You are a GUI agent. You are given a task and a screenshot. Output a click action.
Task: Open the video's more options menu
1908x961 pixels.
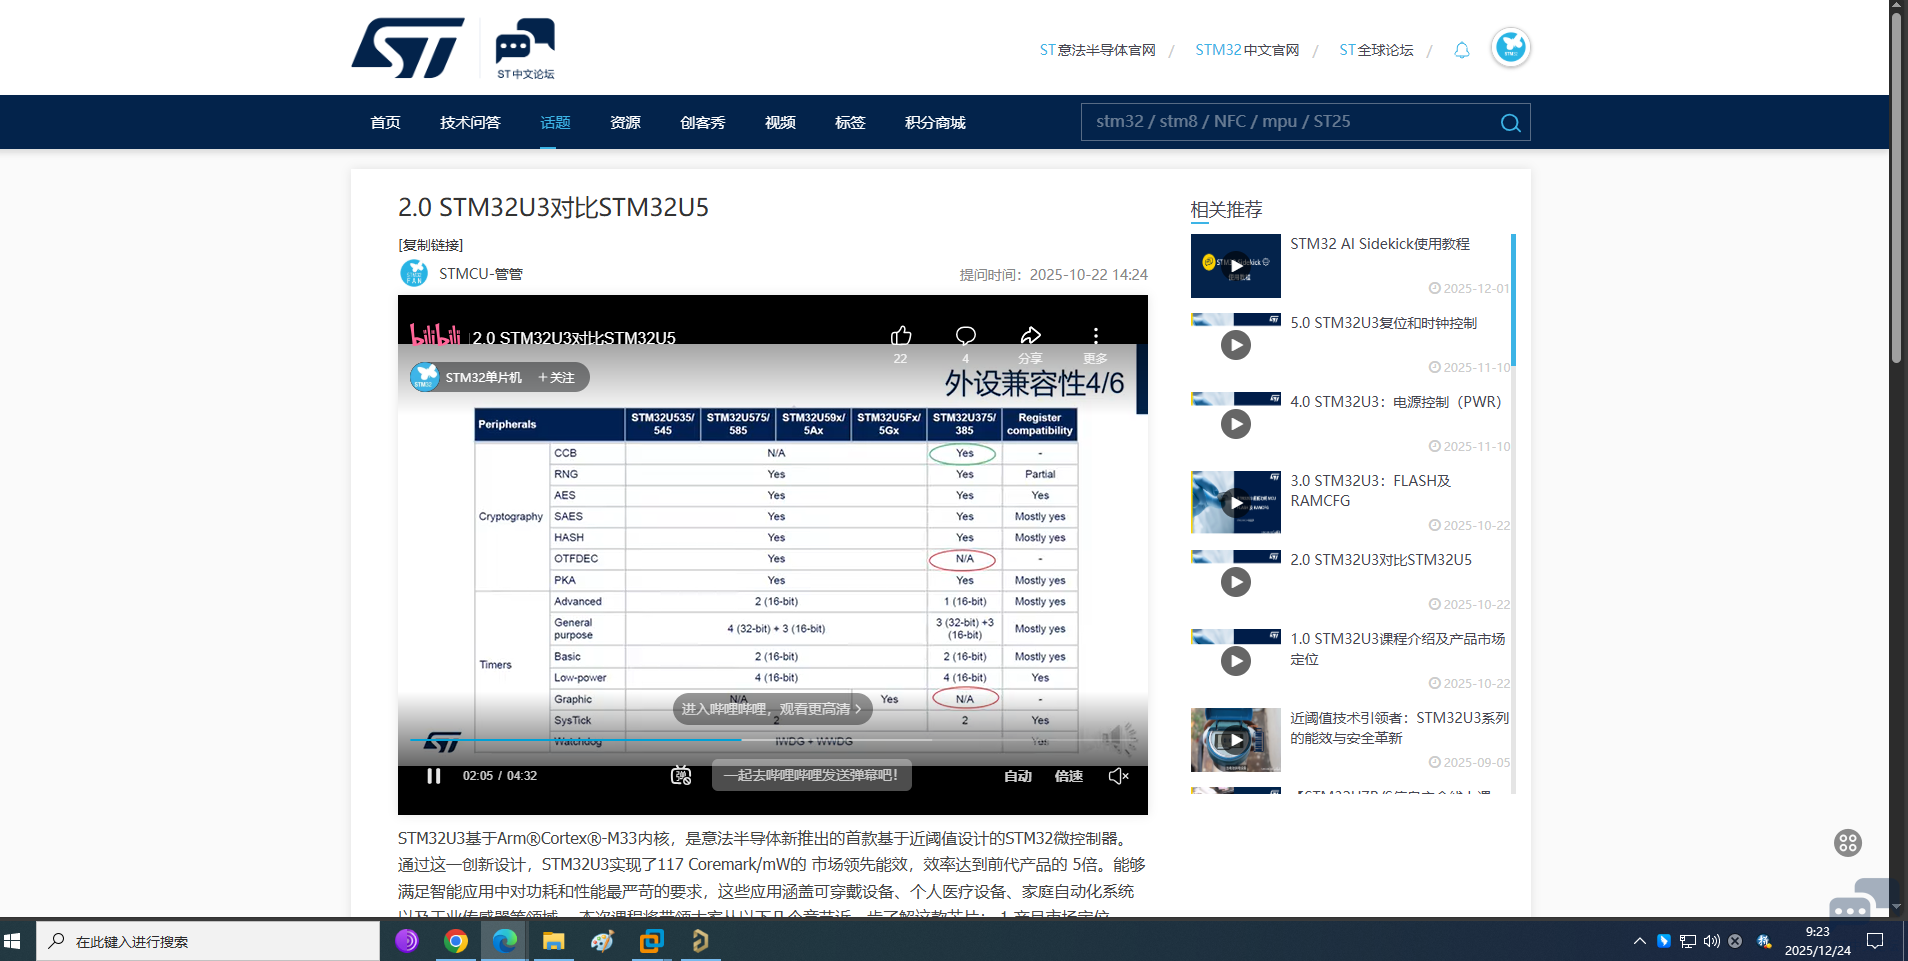[1096, 335]
